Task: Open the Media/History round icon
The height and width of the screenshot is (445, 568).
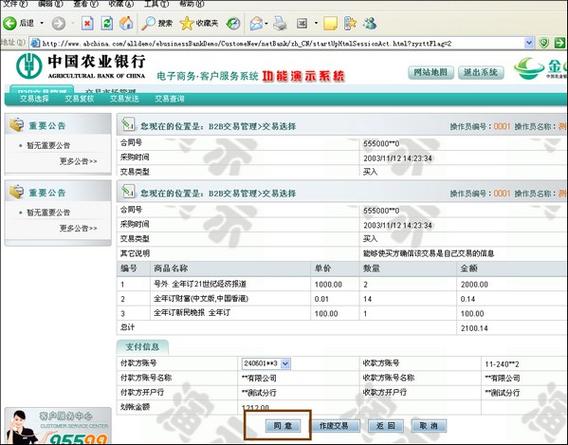Action: pos(233,24)
